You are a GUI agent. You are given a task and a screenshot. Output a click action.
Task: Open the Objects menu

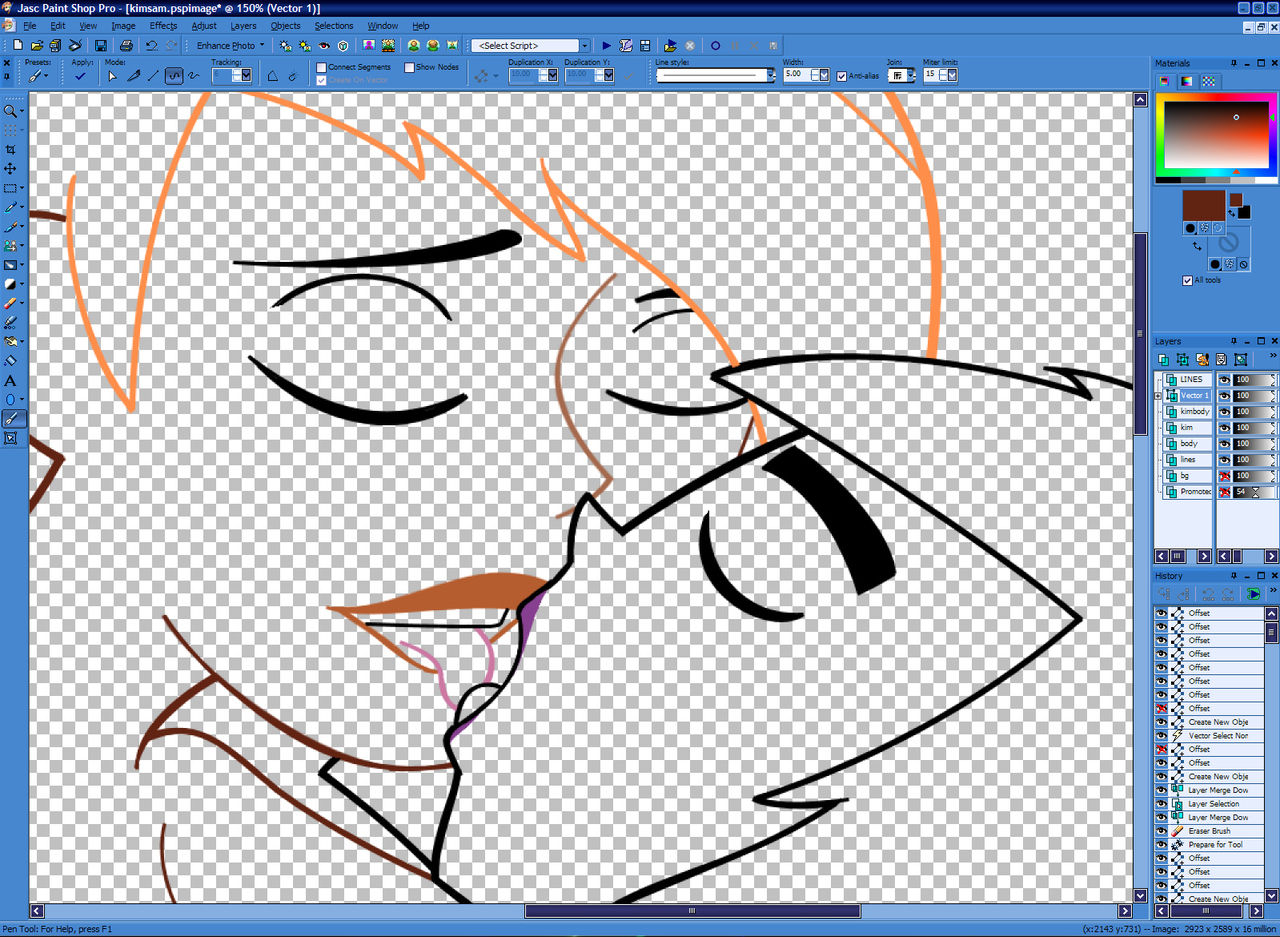point(285,26)
